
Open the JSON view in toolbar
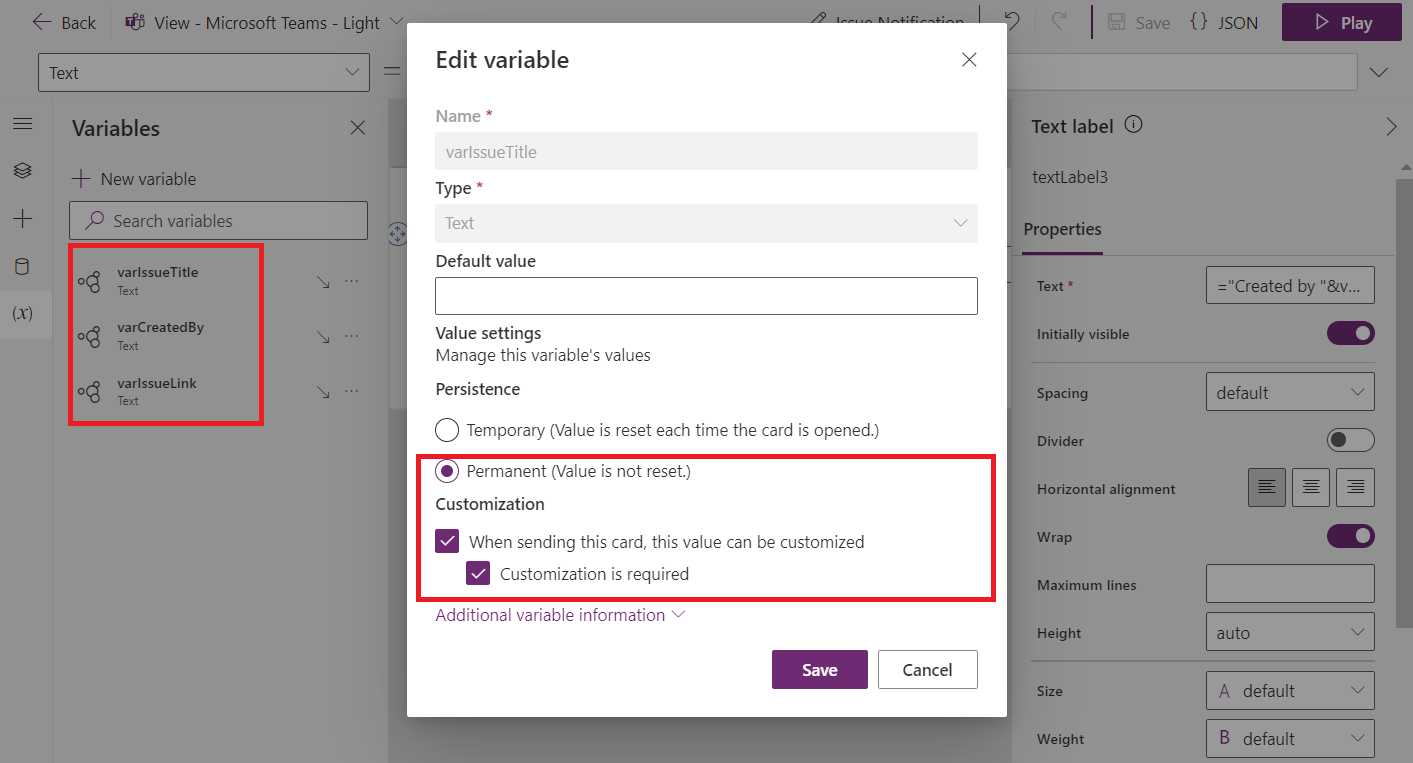[x=1224, y=22]
